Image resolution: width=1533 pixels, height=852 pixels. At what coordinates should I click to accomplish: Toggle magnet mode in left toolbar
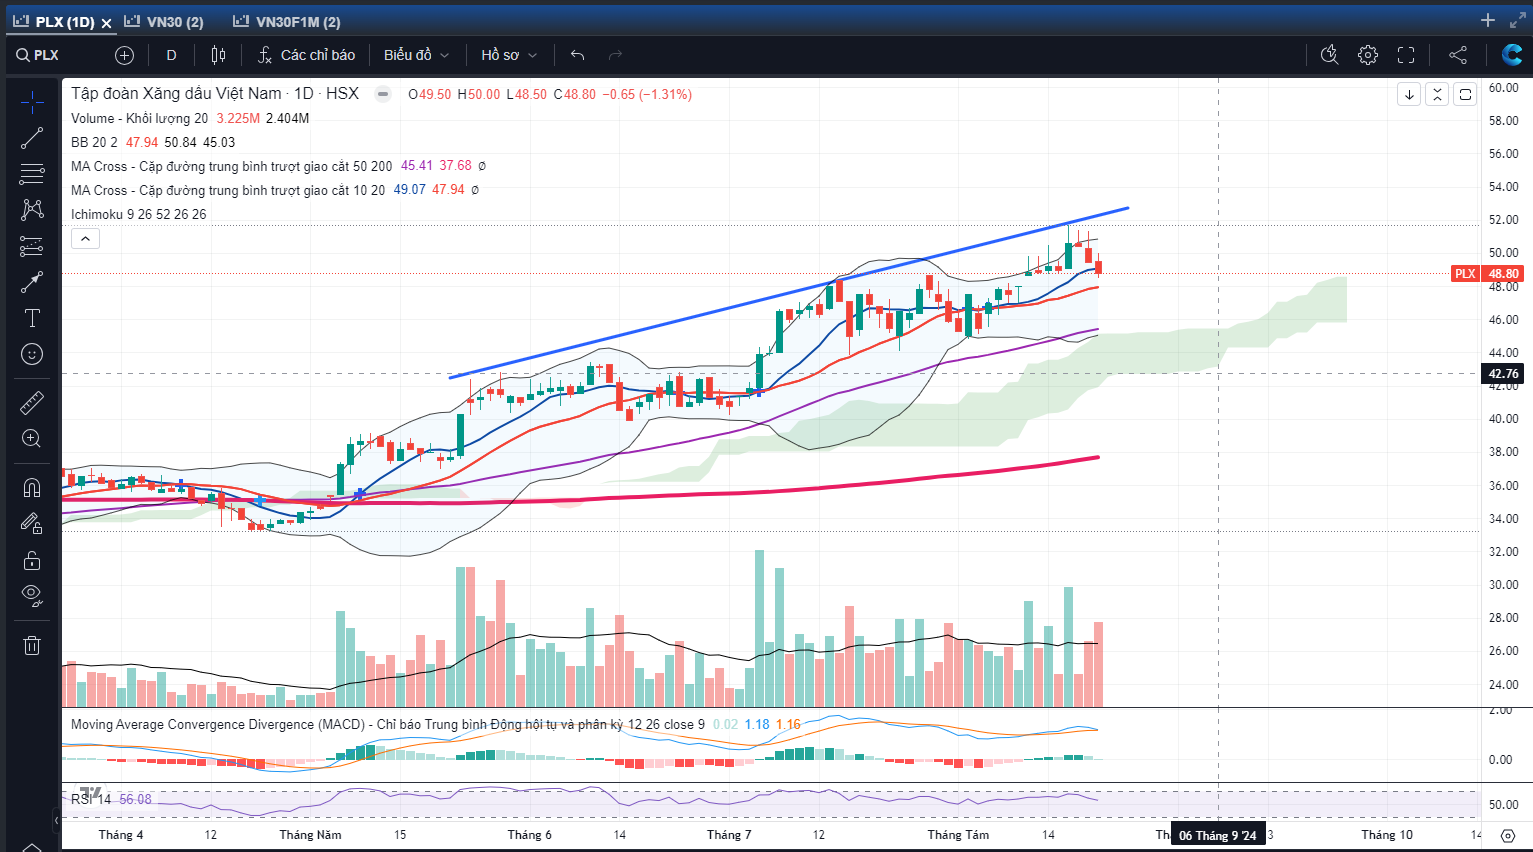click(32, 487)
